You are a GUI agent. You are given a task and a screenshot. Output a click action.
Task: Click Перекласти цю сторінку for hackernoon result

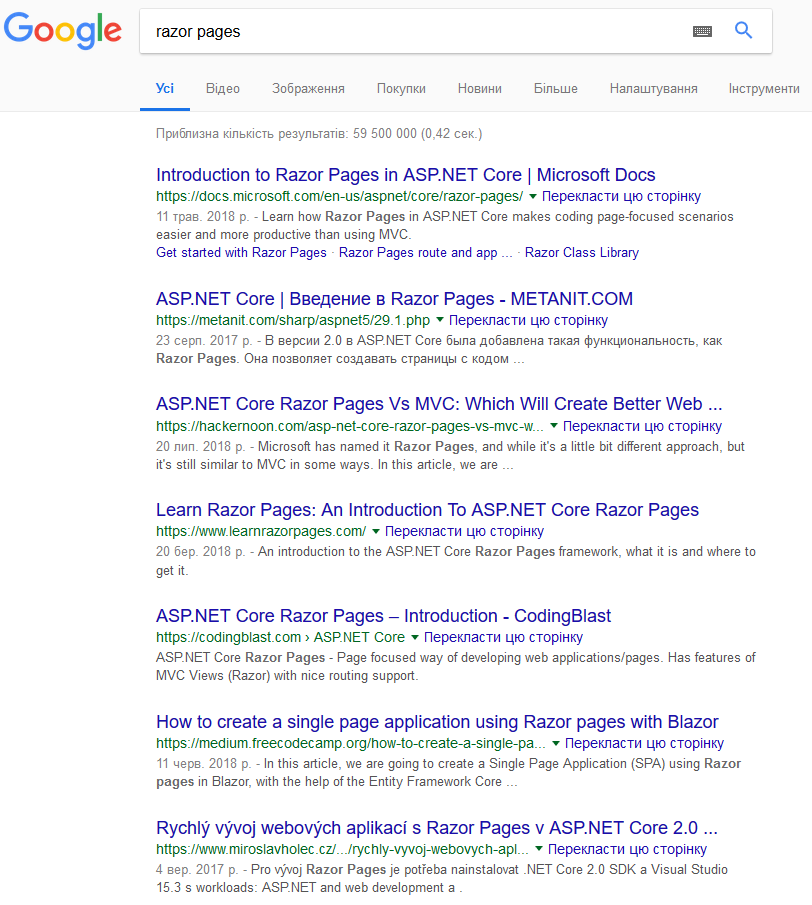click(642, 426)
